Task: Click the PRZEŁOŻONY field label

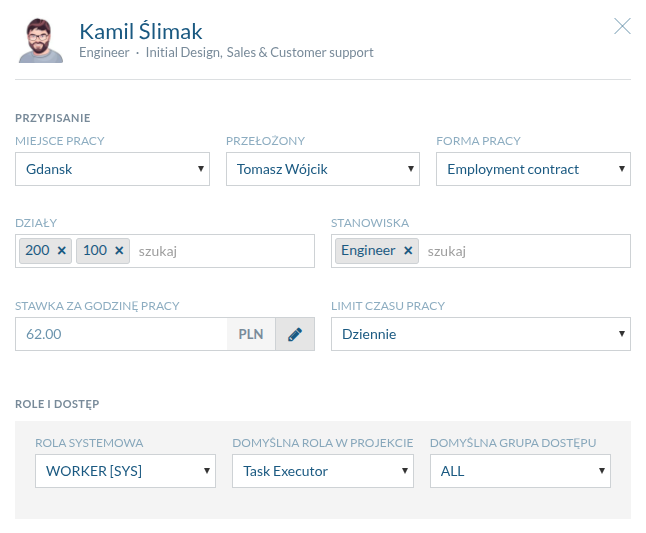Action: click(266, 141)
